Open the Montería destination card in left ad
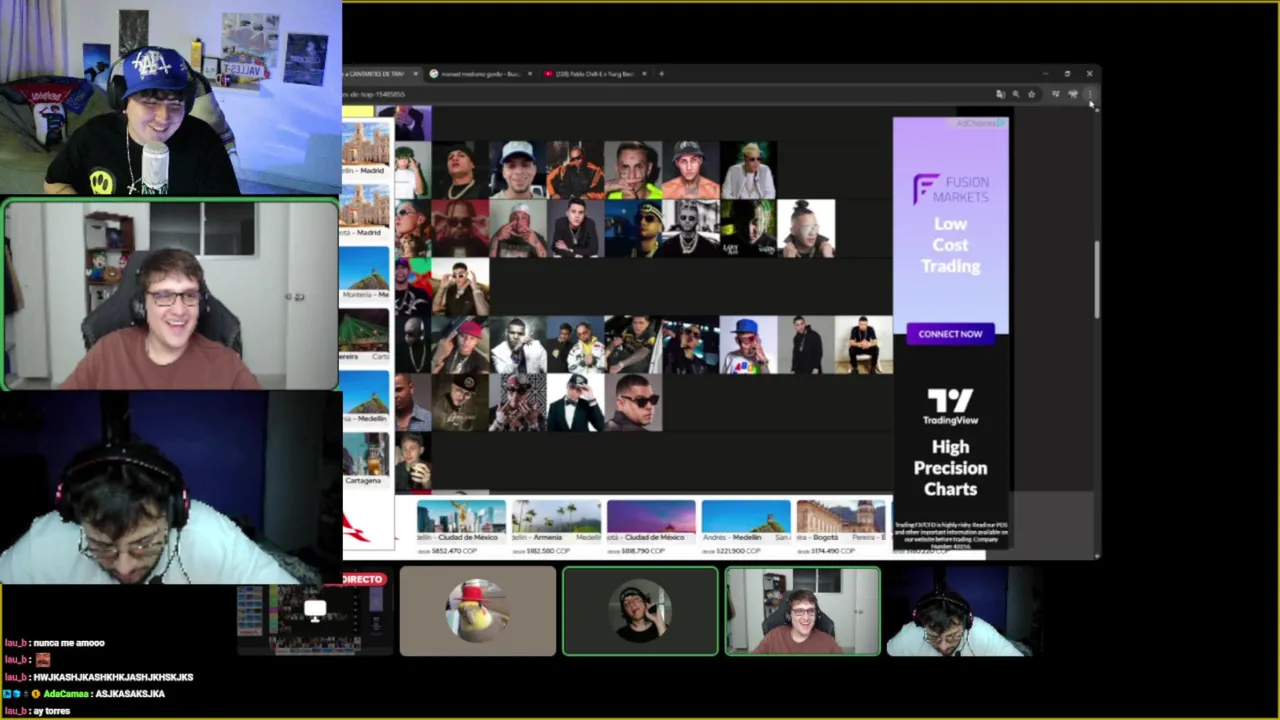1280x720 pixels. [365, 273]
